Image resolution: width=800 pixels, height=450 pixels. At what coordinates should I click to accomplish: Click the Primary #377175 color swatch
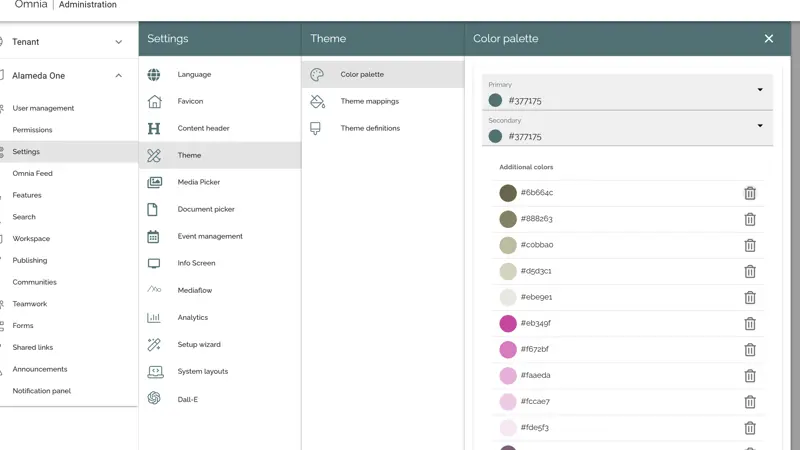(x=495, y=101)
